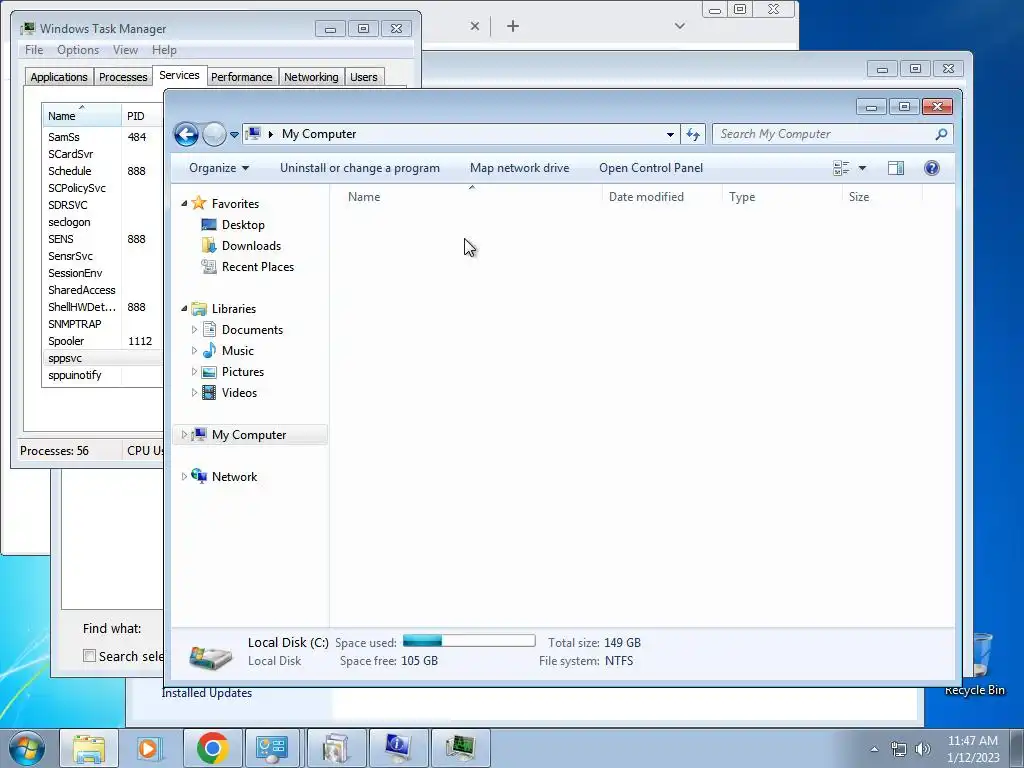Select the SamSs service row
The image size is (1024, 768).
102,137
